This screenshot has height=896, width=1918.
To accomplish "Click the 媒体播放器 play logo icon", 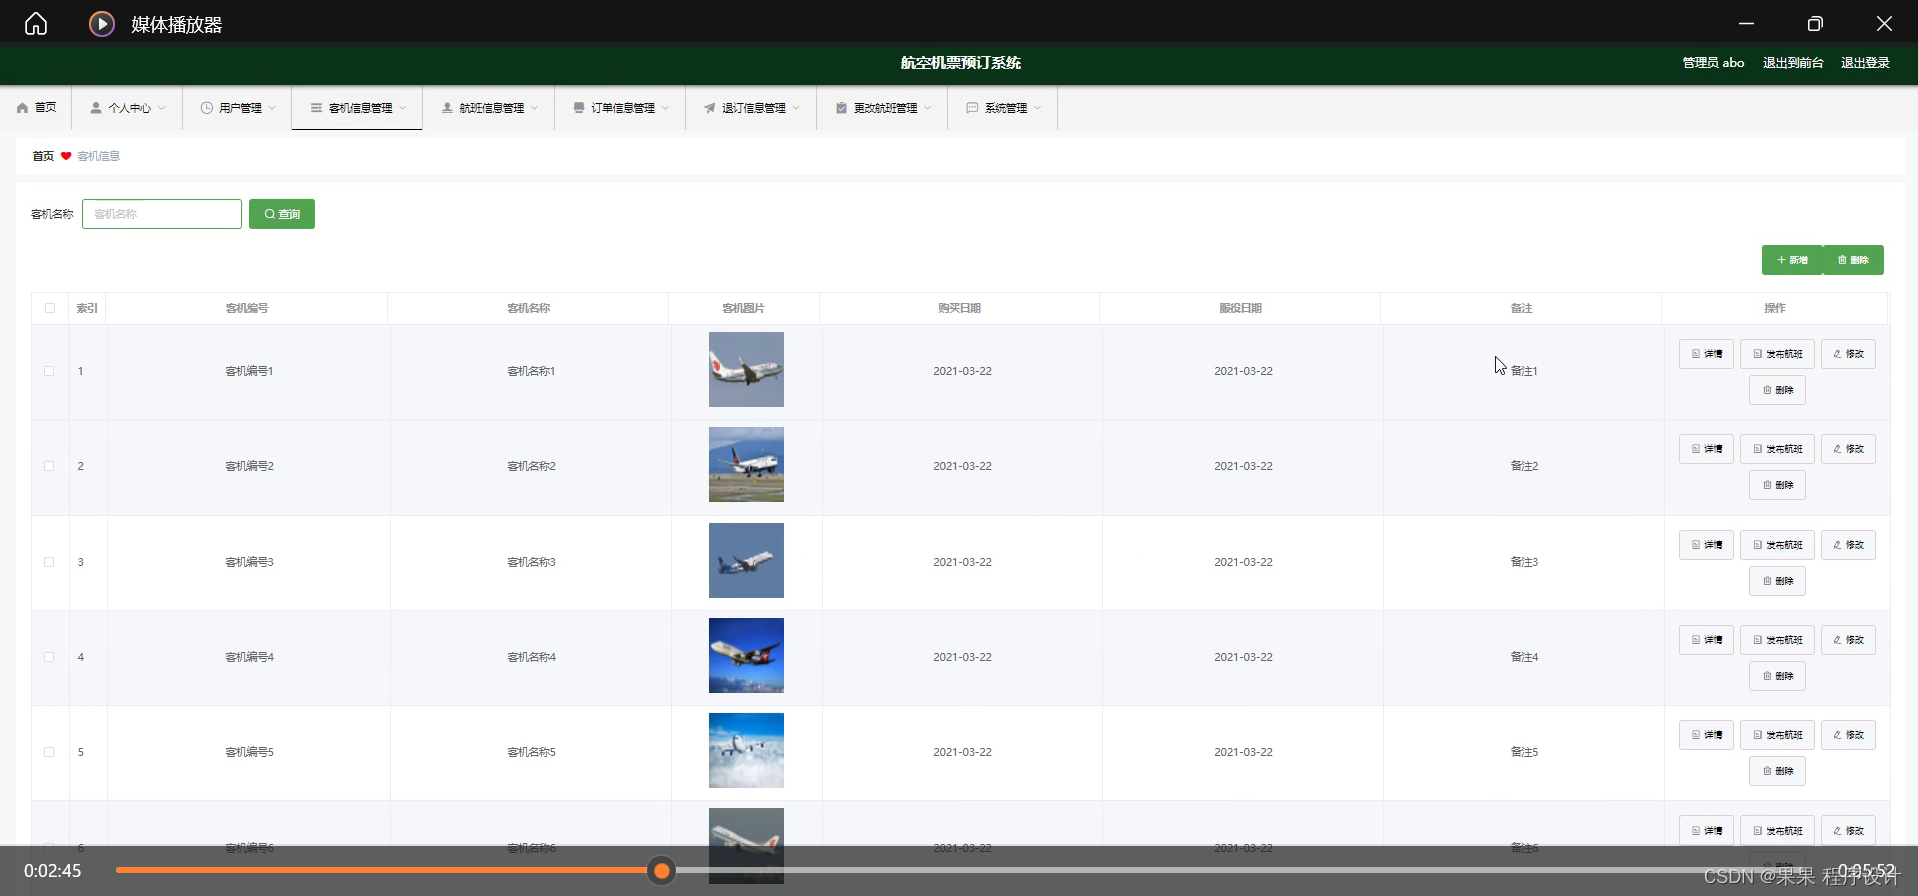I will click(102, 24).
